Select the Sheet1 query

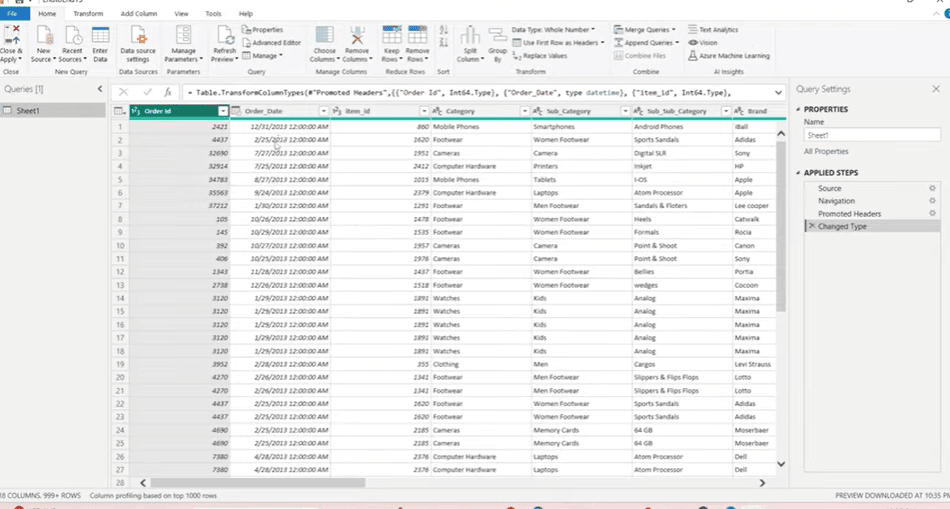point(53,111)
